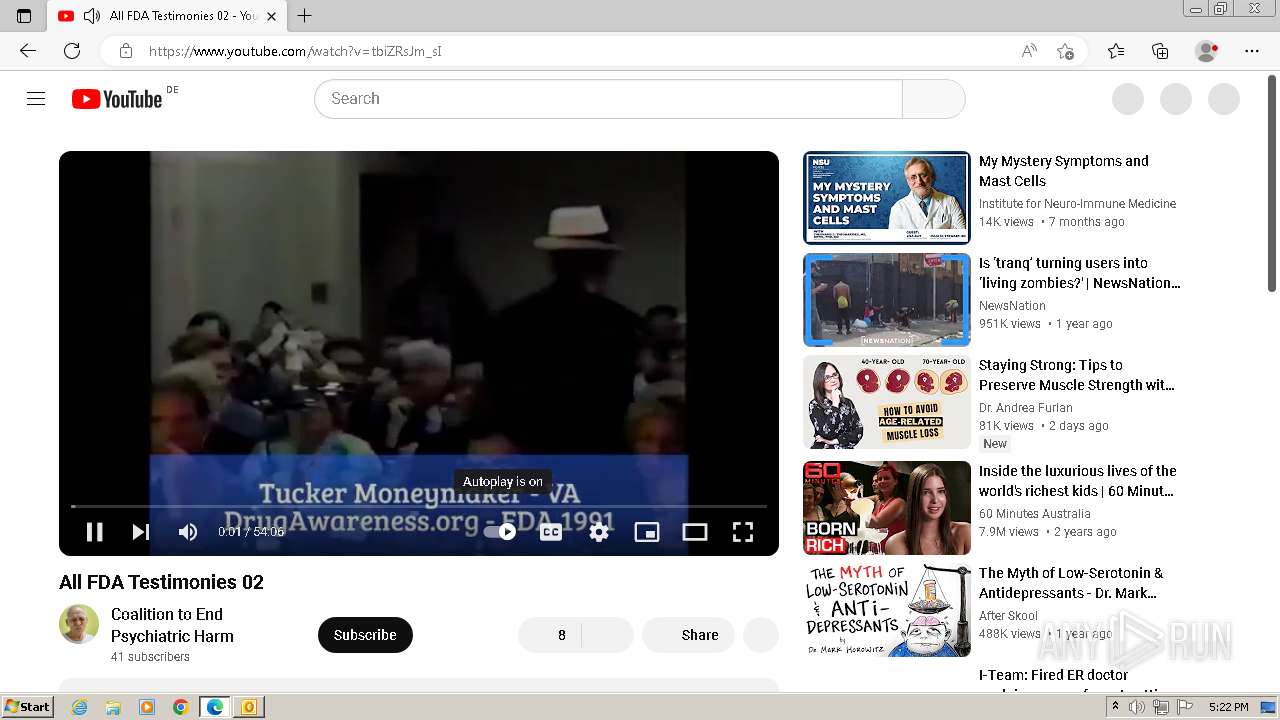Mute the video volume icon
This screenshot has width=1280, height=720.
188,532
